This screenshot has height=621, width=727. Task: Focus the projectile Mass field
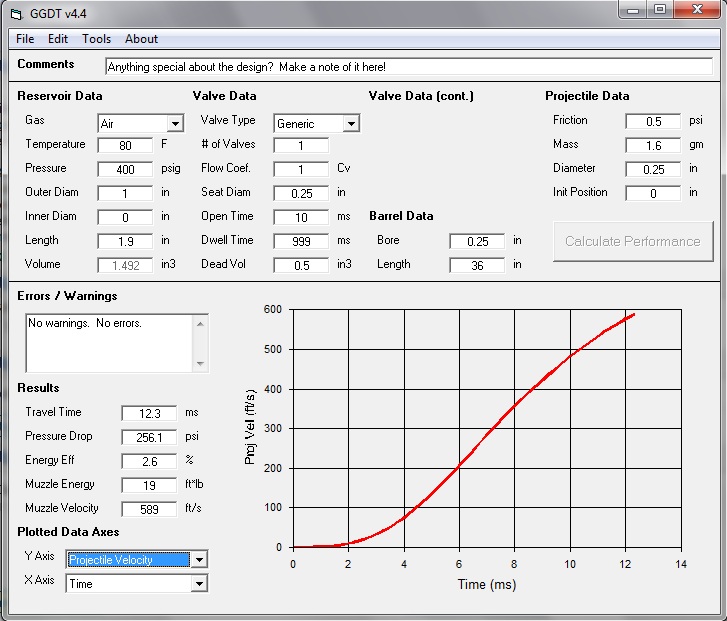(652, 145)
